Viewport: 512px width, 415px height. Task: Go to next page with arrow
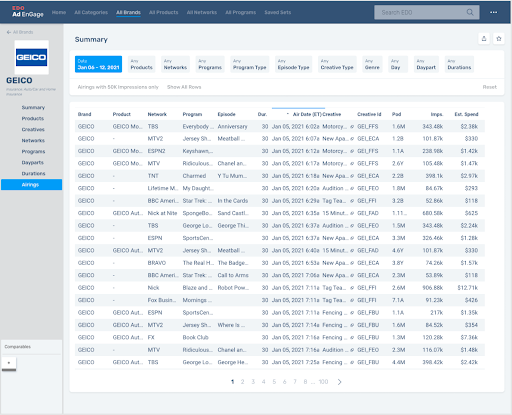339,382
